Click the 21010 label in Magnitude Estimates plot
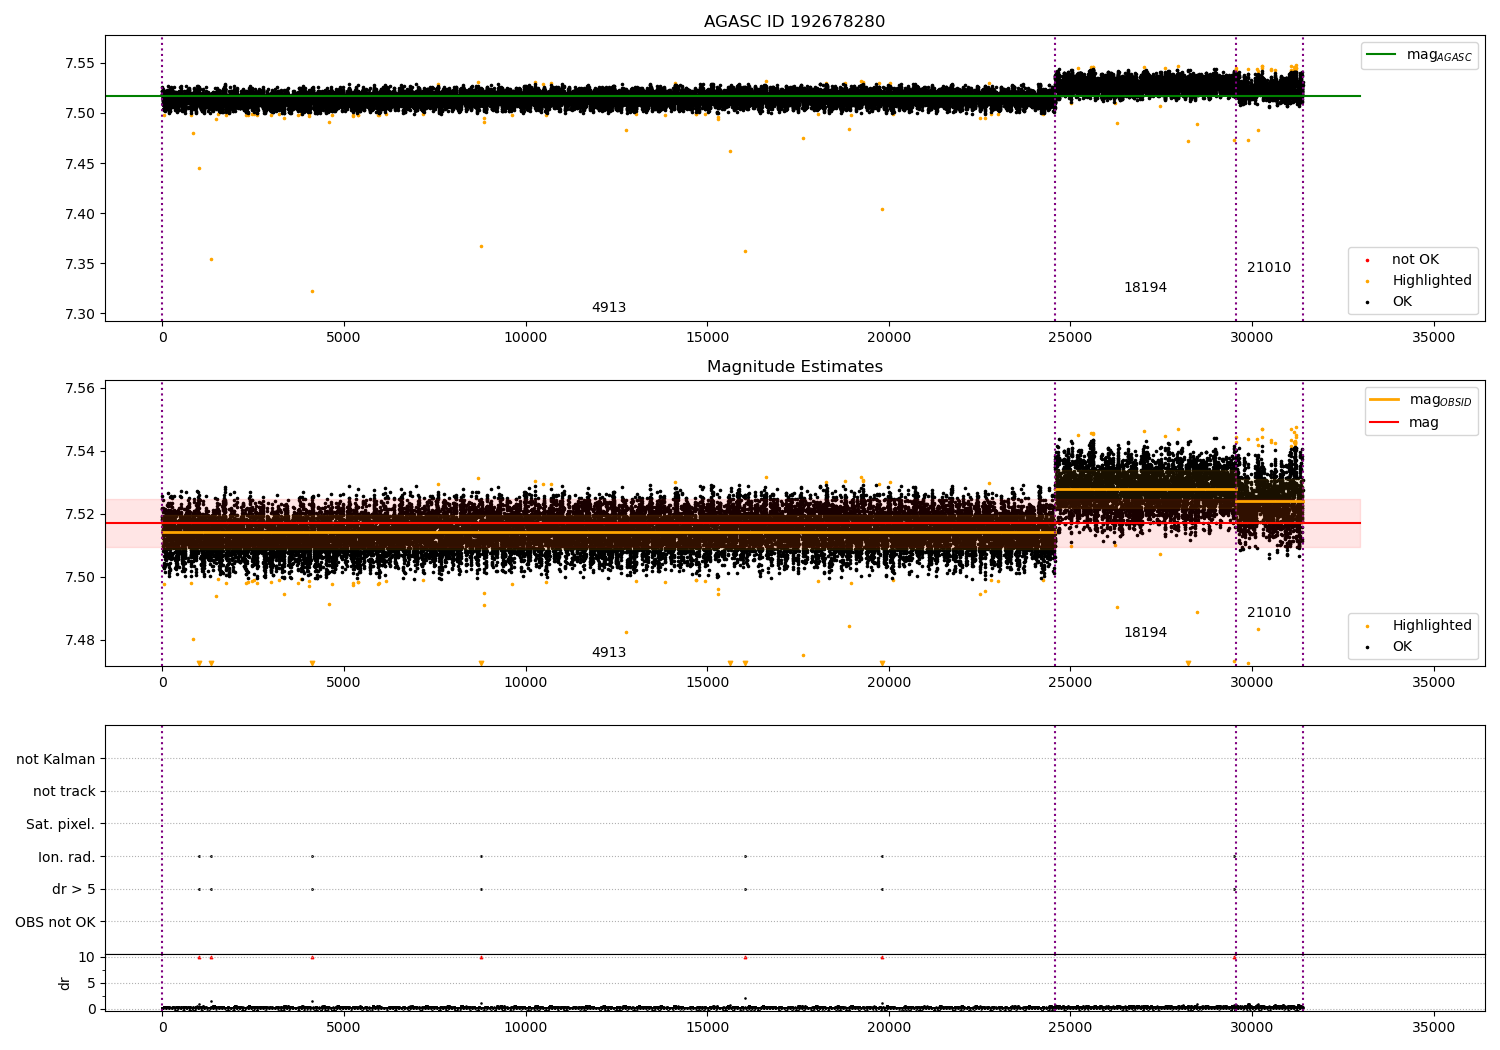1500x1050 pixels. [x=1269, y=613]
